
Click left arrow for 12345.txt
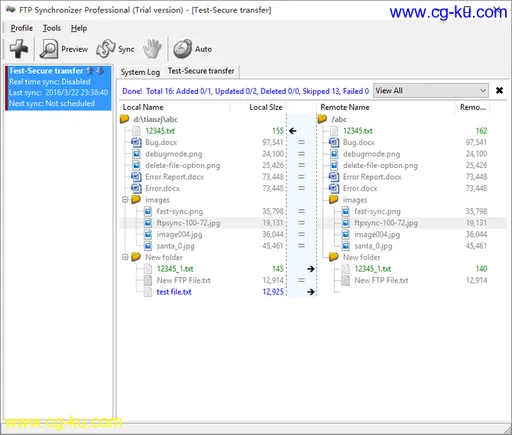(x=293, y=131)
